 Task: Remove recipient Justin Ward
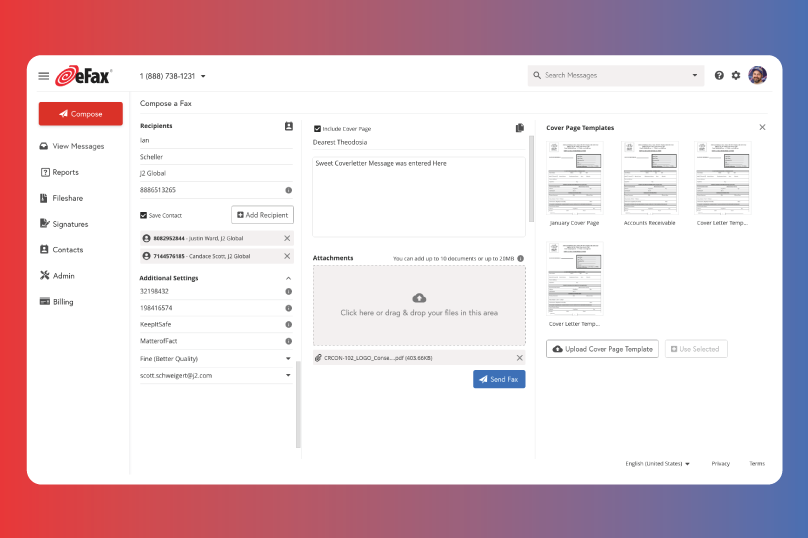coord(287,238)
